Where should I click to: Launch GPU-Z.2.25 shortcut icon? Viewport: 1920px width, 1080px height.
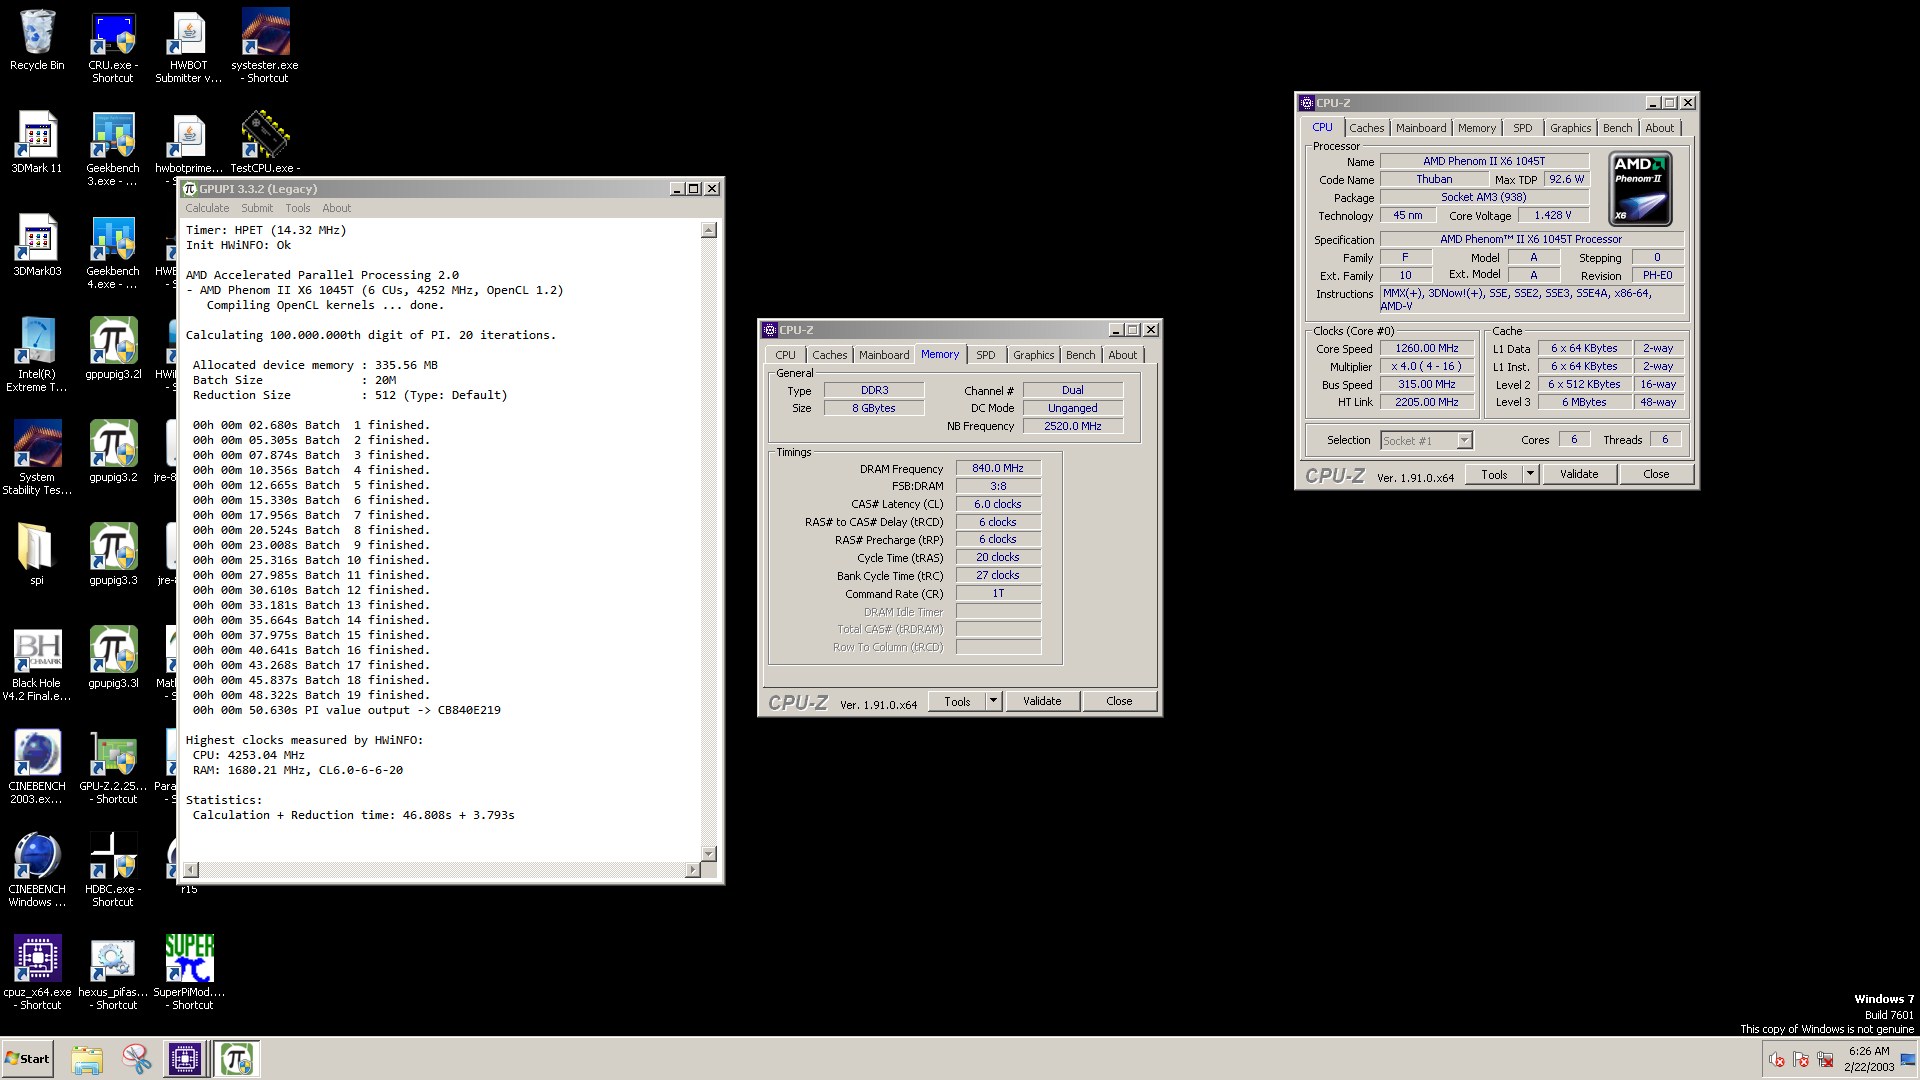(x=112, y=766)
